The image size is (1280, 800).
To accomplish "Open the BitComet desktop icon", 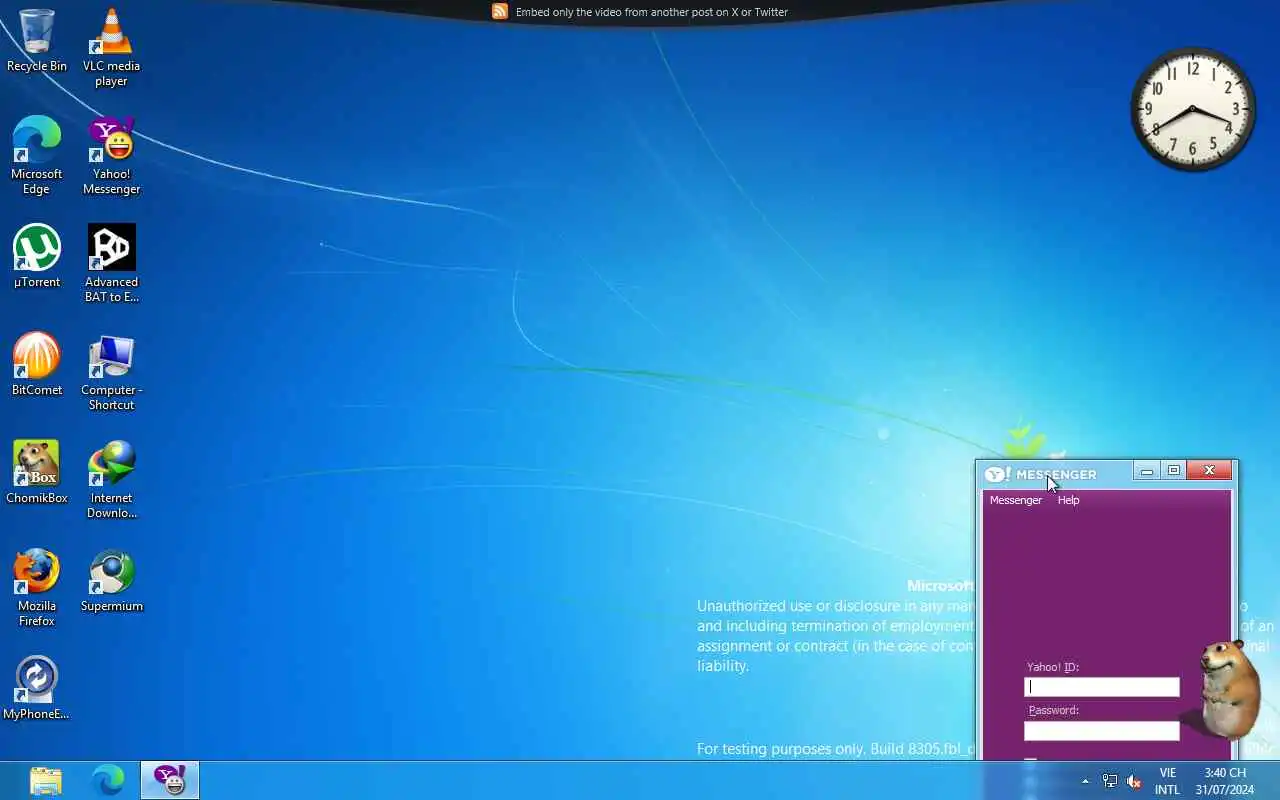I will coord(37,364).
